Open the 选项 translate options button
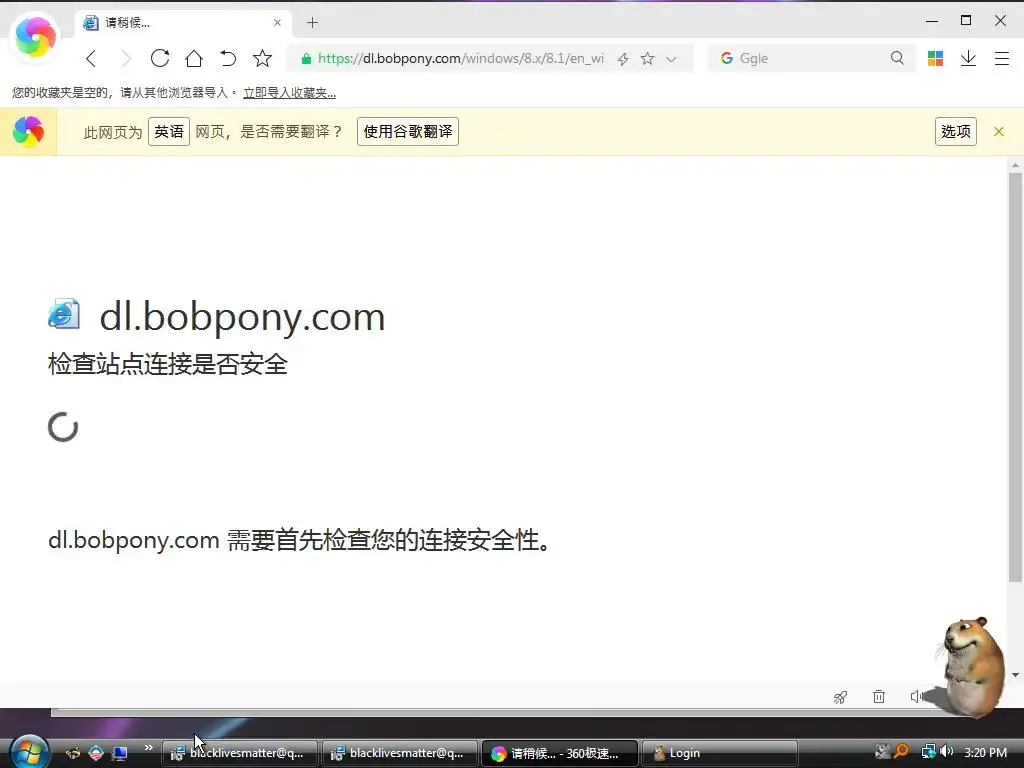Viewport: 1024px width, 768px height. 955,131
